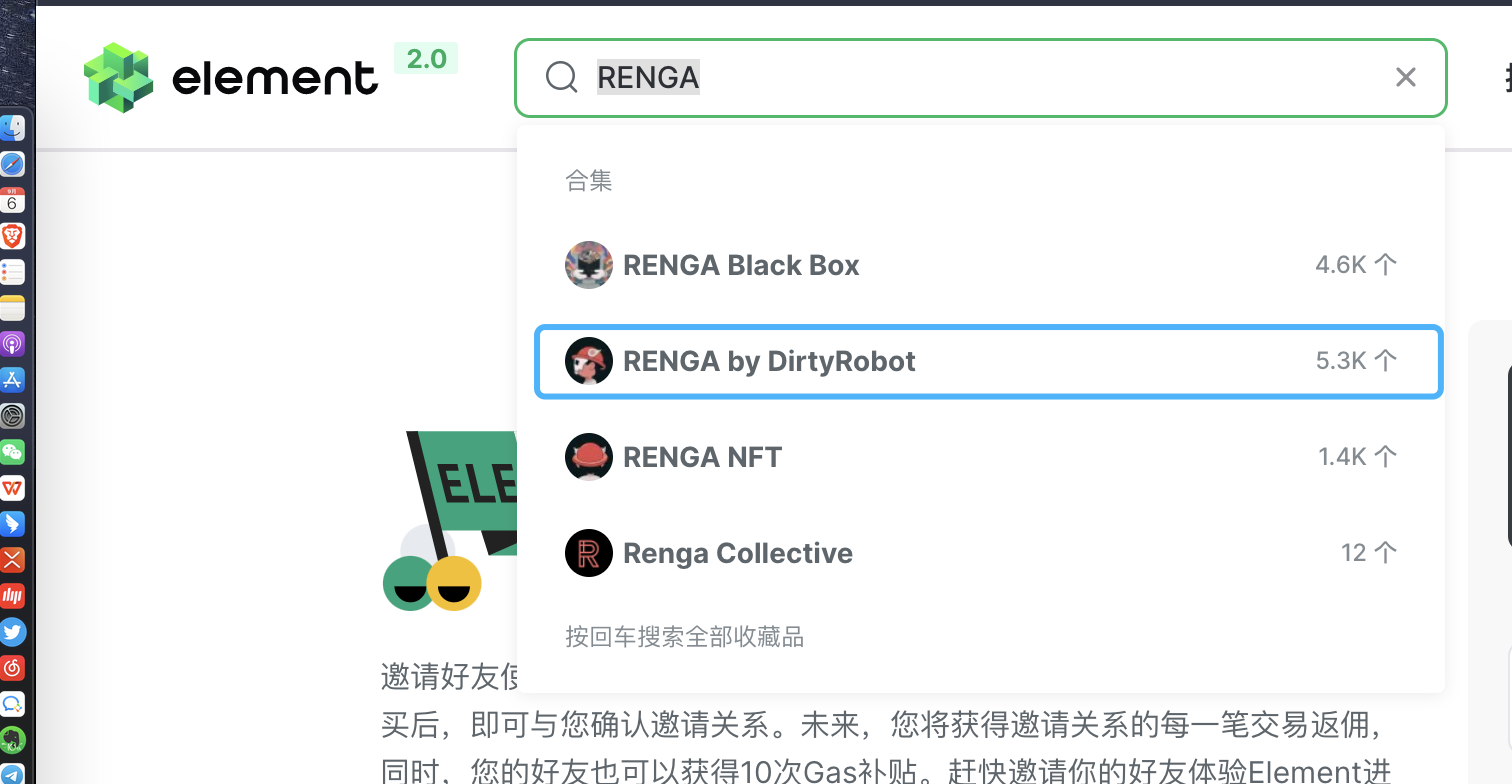This screenshot has height=784, width=1512.
Task: Open Twitter from the dock
Action: coord(12,632)
